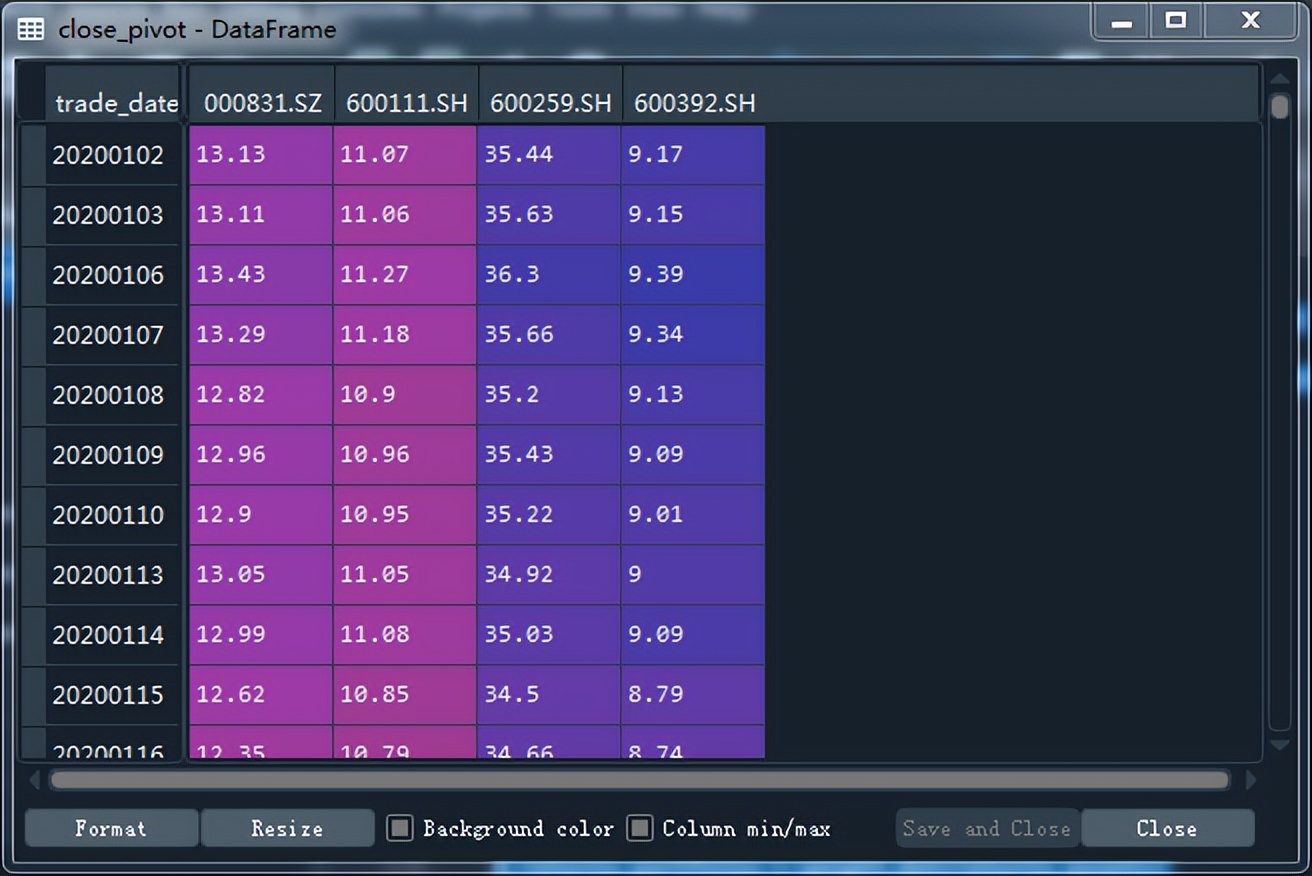The height and width of the screenshot is (876, 1312).
Task: Click cell 9.09 in row 20200109
Action: [693, 455]
